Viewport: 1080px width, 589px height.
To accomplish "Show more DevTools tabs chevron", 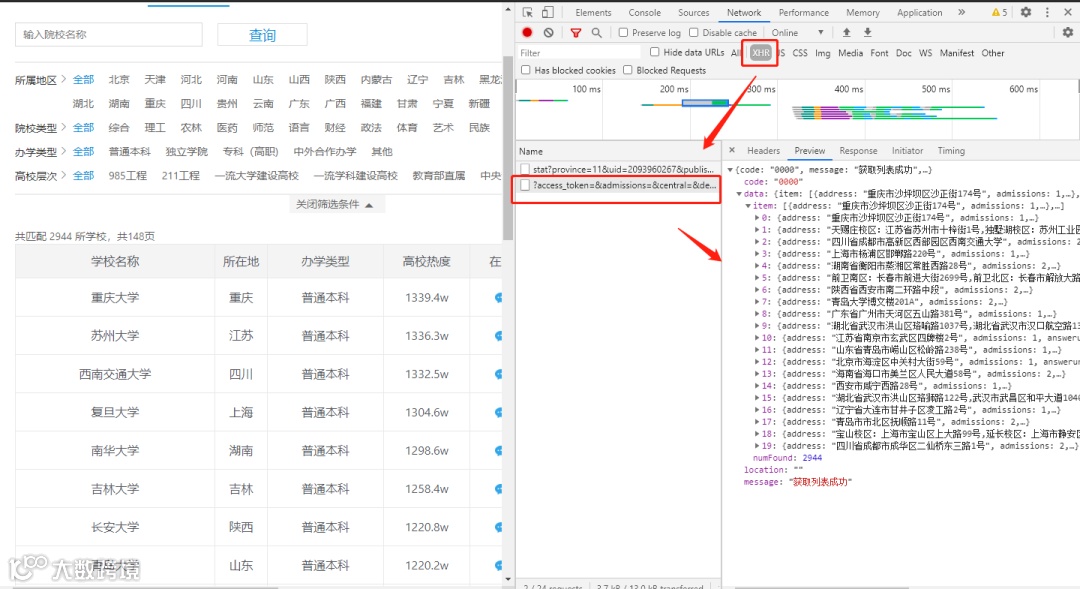I will coord(962,12).
